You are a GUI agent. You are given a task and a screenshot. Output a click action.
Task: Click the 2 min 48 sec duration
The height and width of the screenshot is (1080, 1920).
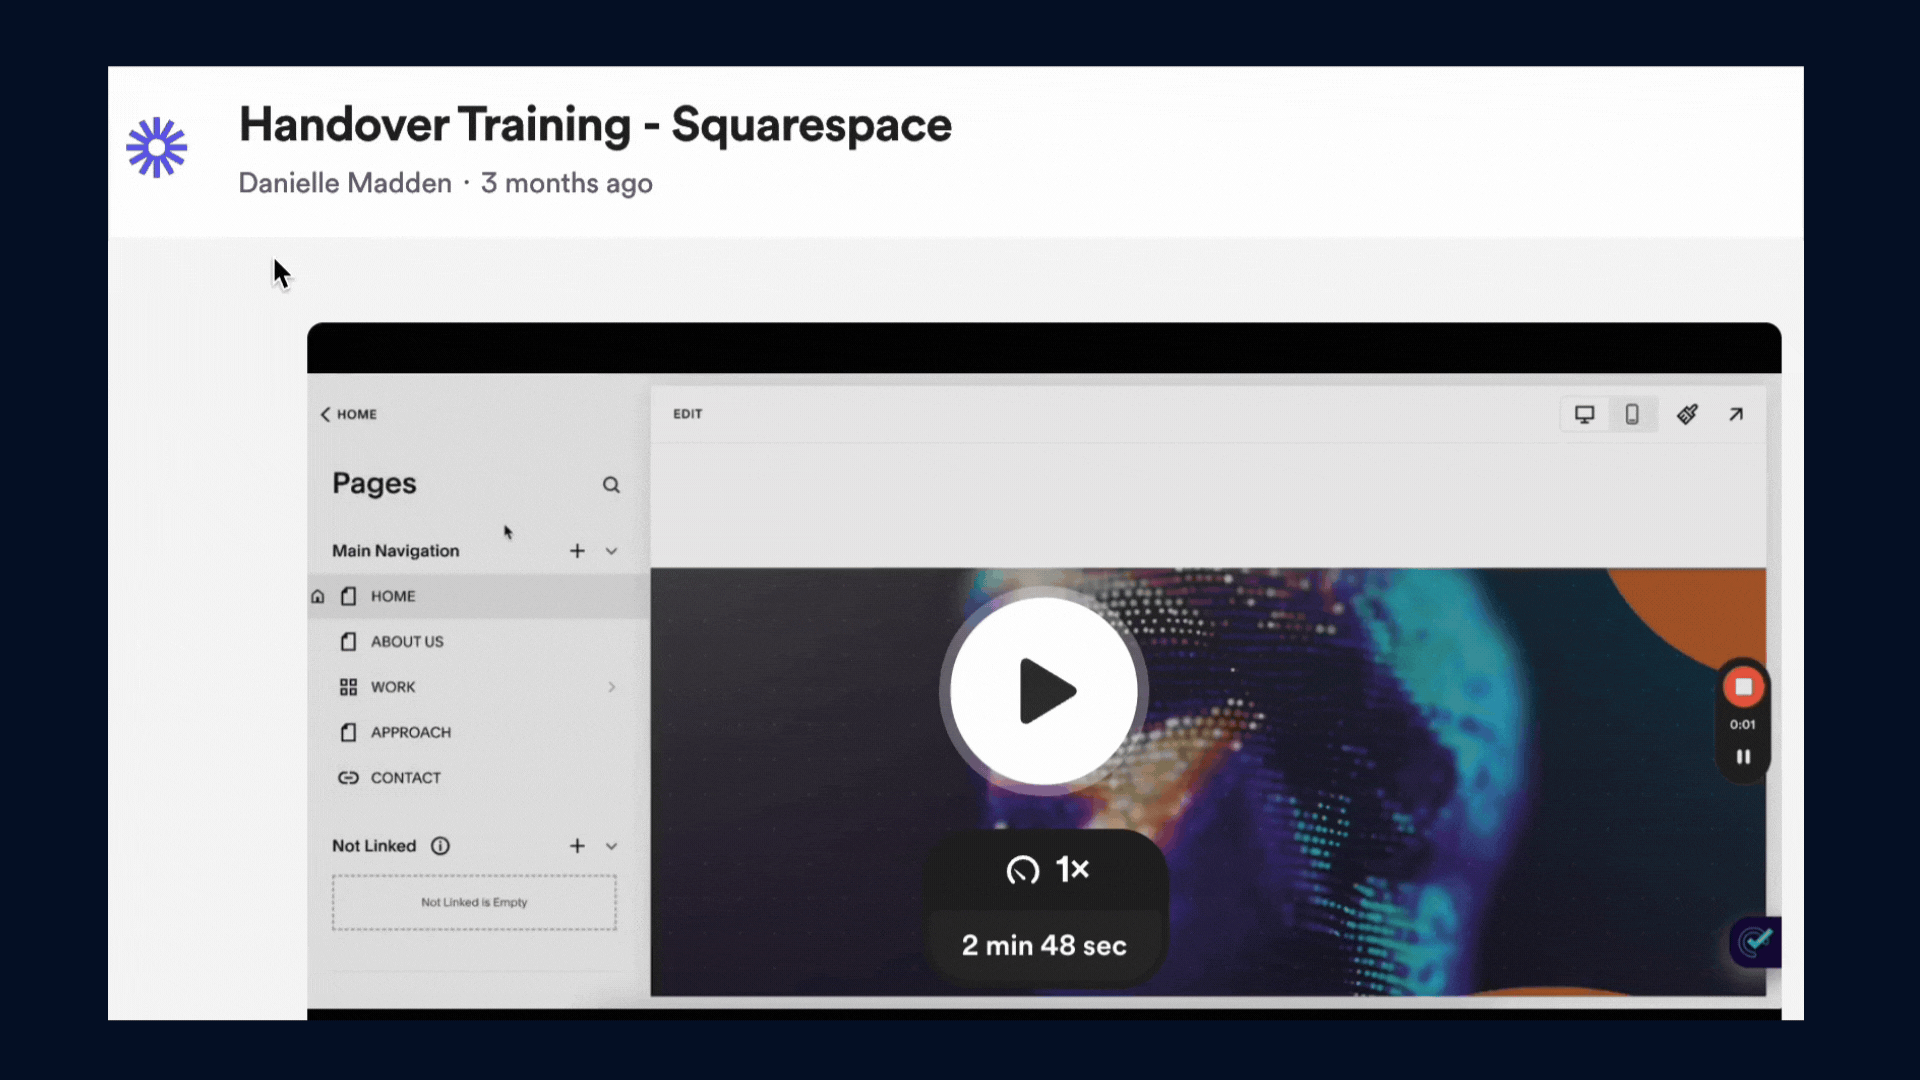1044,946
